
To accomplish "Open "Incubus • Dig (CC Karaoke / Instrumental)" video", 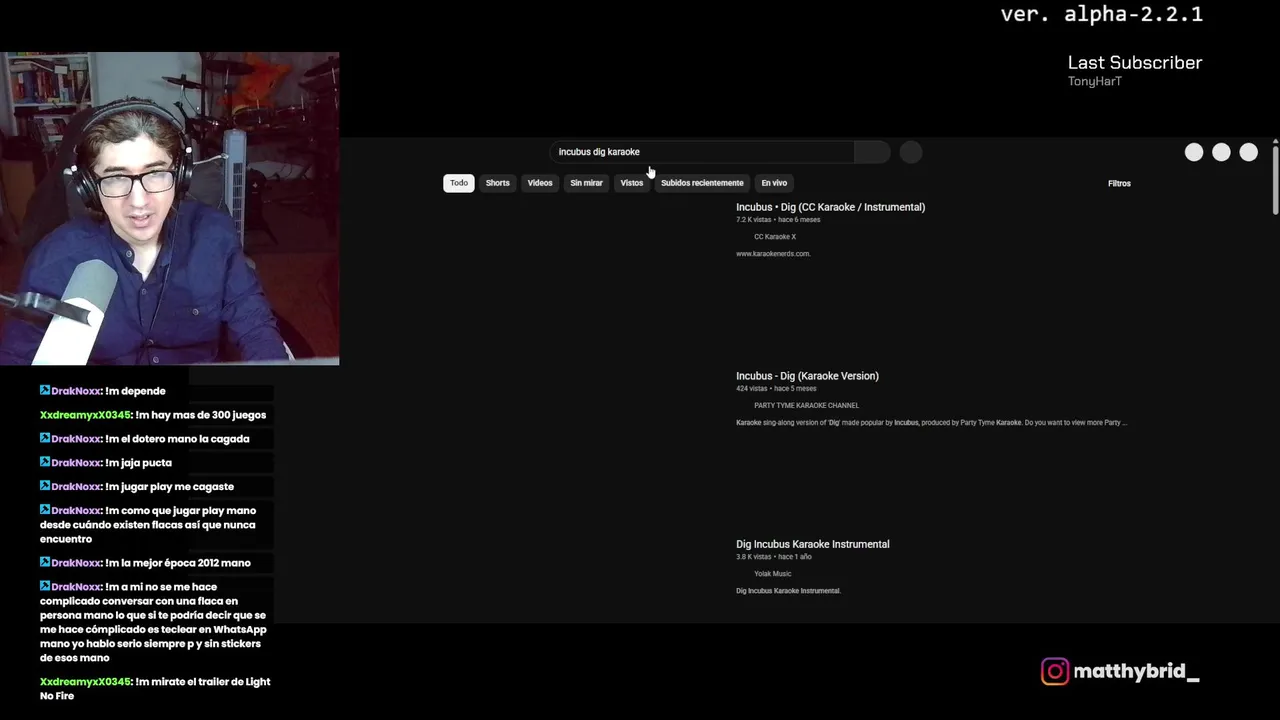I will (x=830, y=207).
